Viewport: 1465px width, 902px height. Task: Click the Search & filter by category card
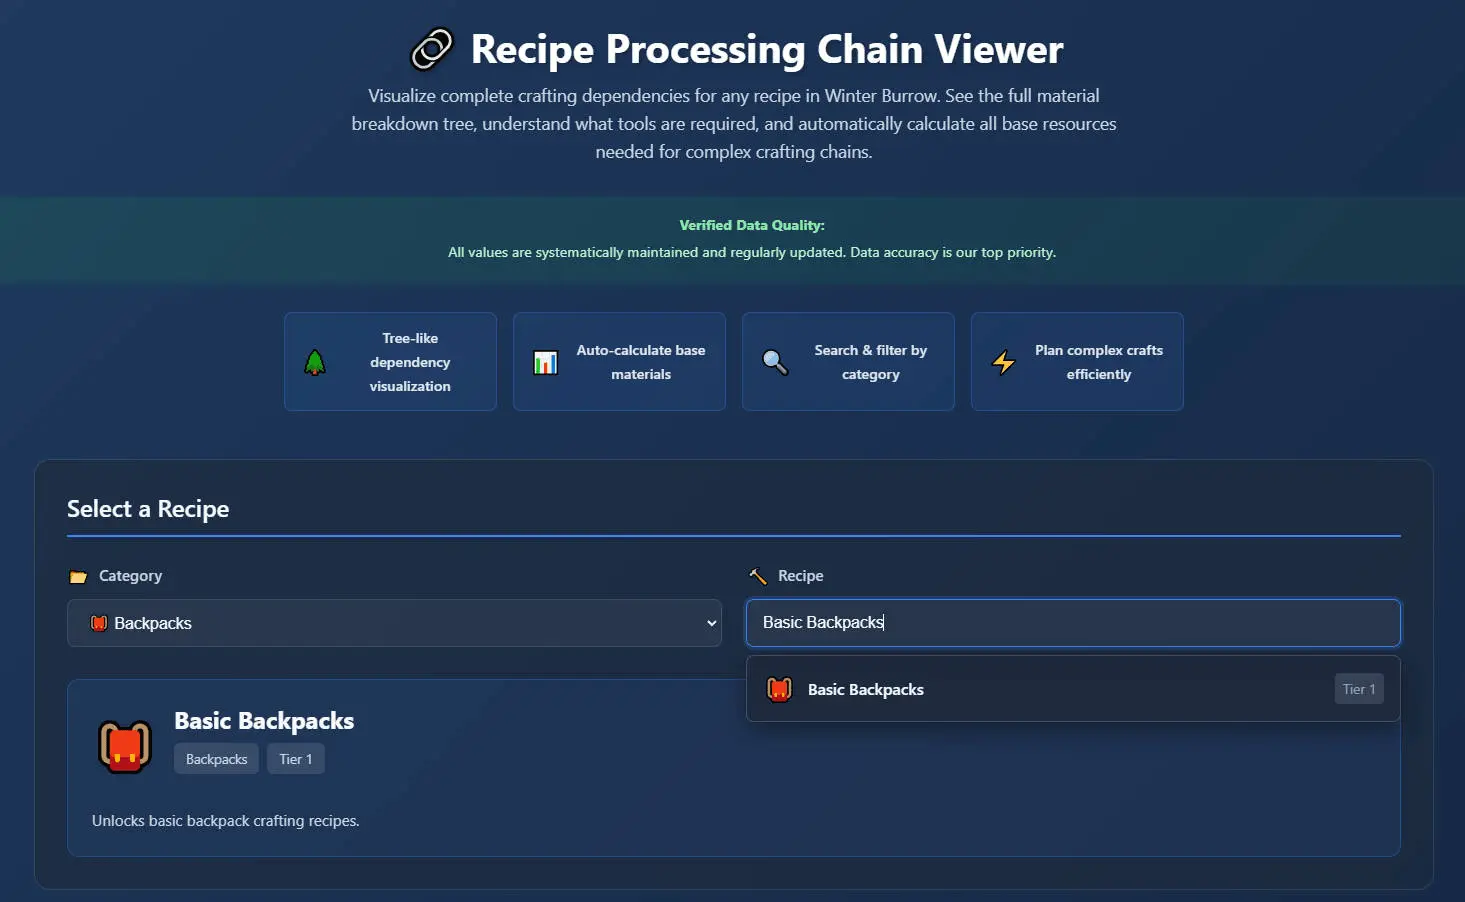coord(848,361)
